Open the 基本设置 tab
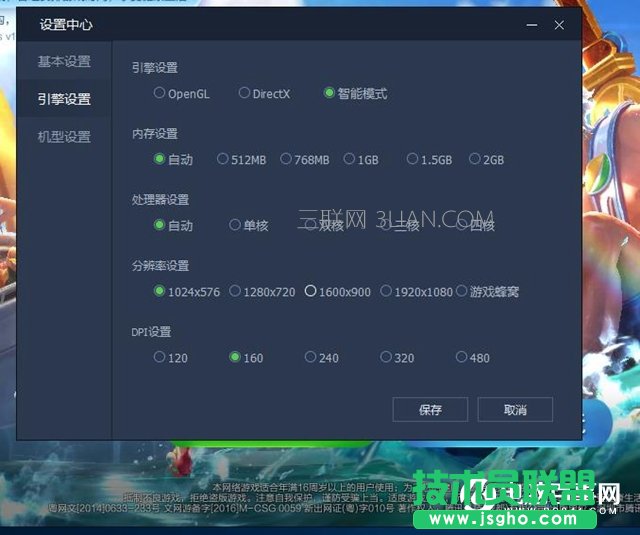The image size is (640, 535). pyautogui.click(x=64, y=62)
